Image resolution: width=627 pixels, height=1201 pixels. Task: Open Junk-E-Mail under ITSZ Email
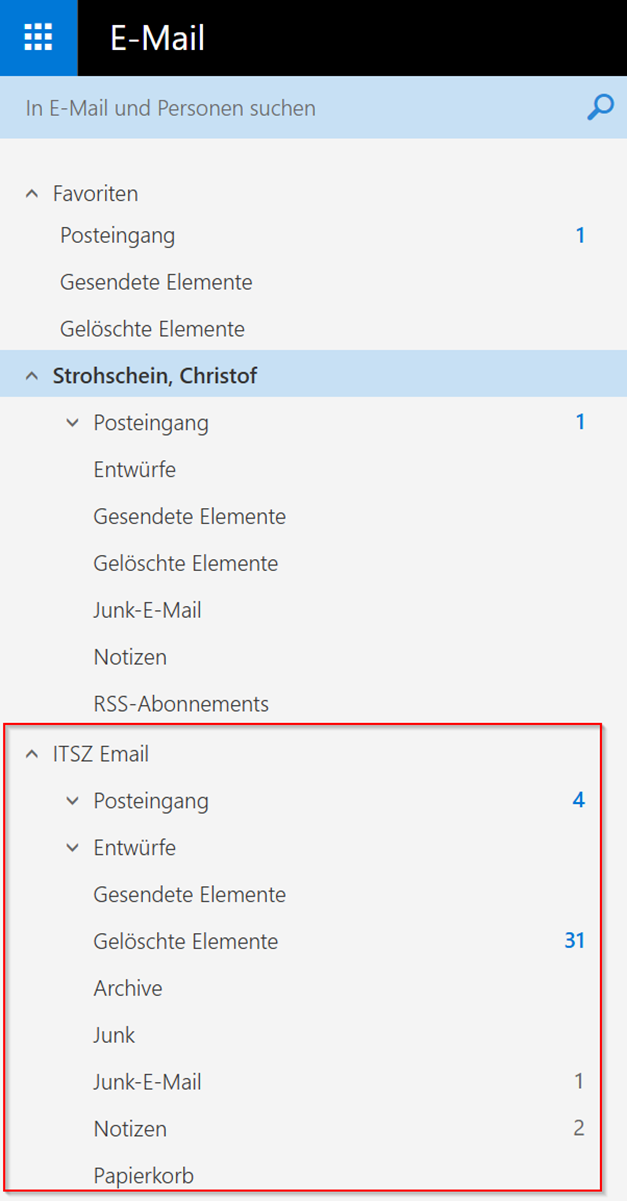[147, 1082]
